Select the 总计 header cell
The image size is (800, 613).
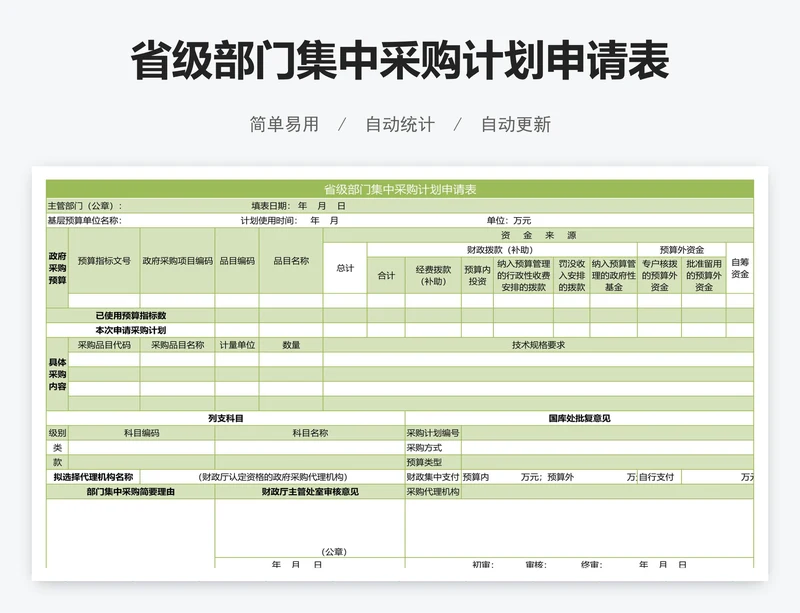click(x=345, y=268)
